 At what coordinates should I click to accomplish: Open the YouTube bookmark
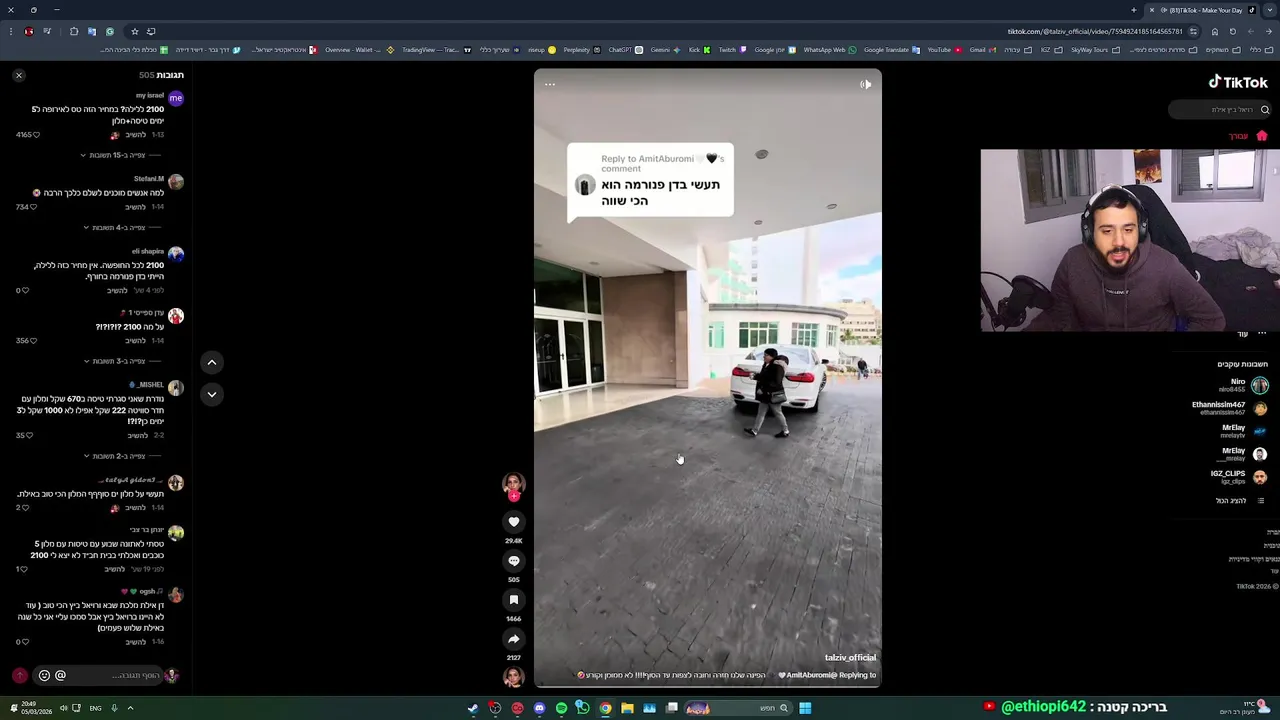(947, 50)
